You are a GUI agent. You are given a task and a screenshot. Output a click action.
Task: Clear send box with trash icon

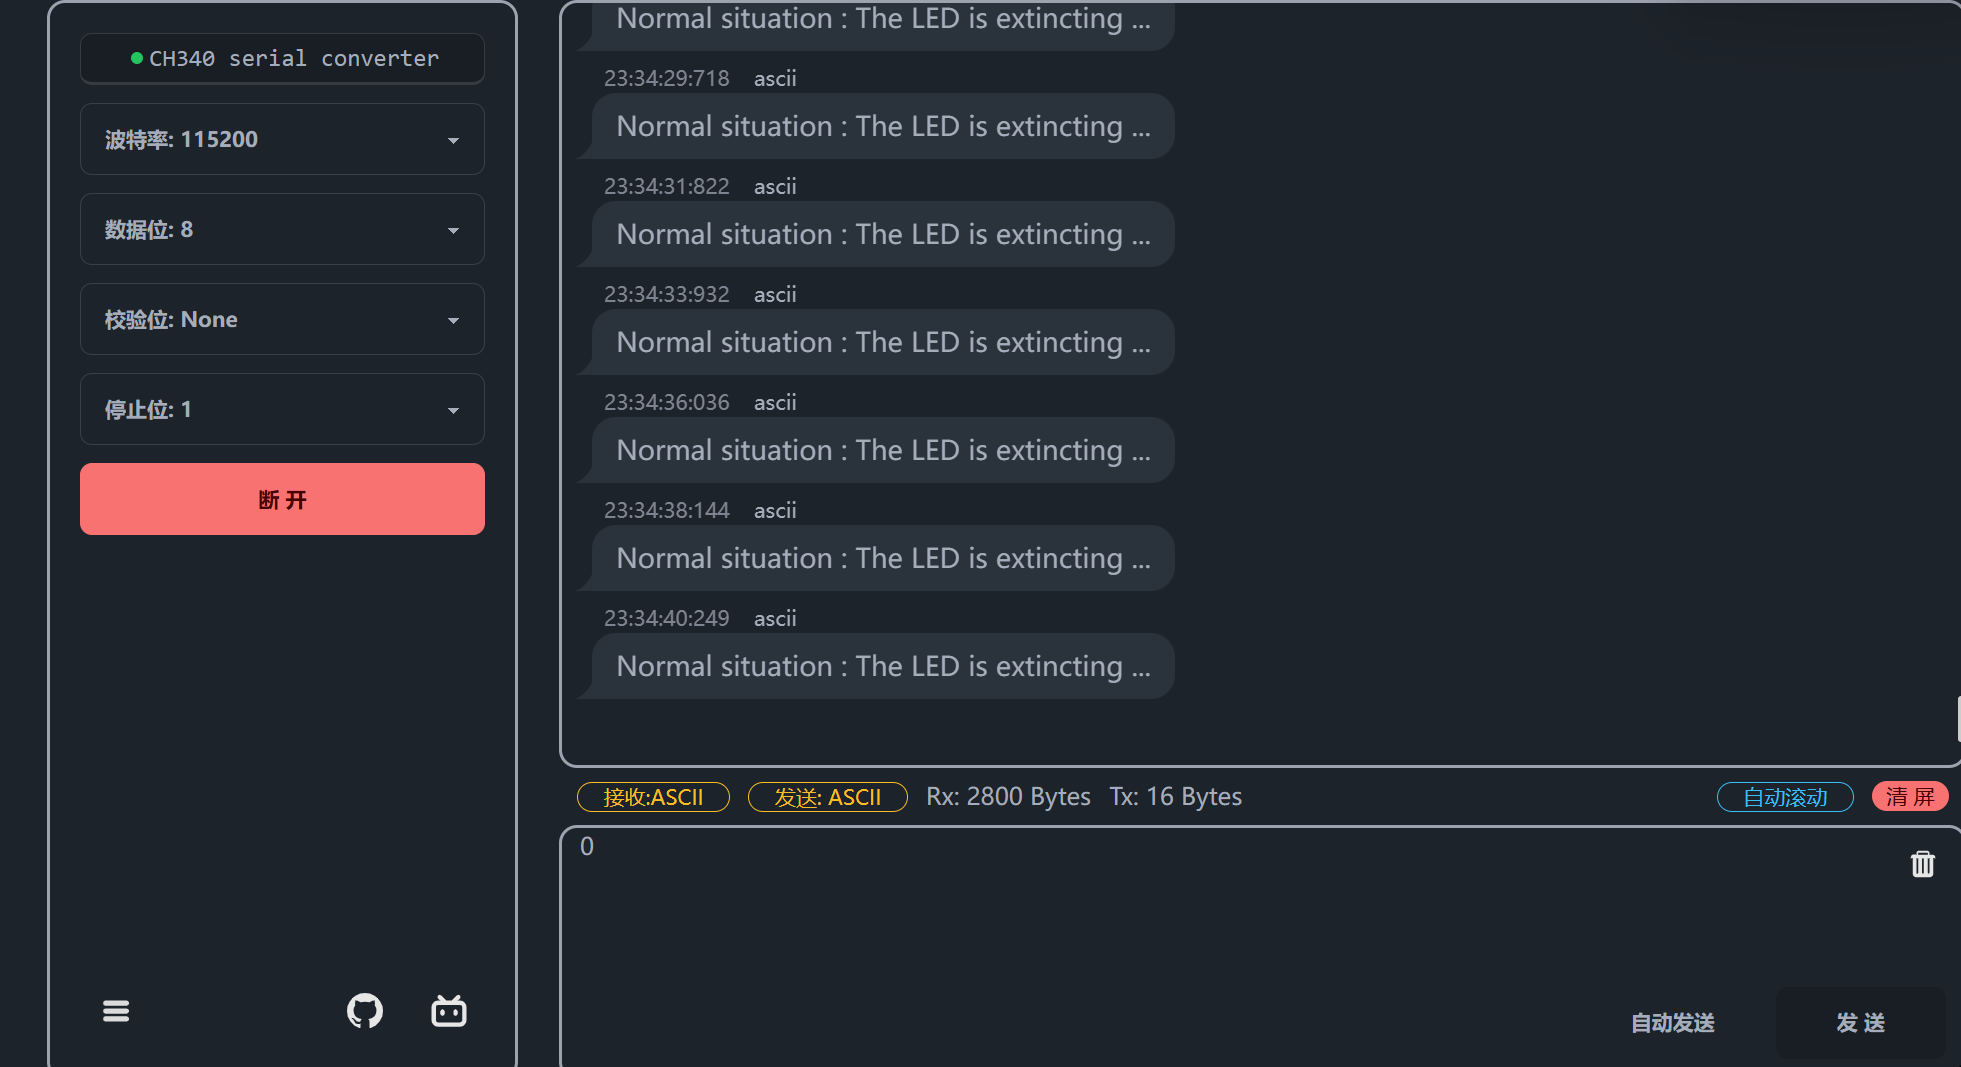[1922, 864]
